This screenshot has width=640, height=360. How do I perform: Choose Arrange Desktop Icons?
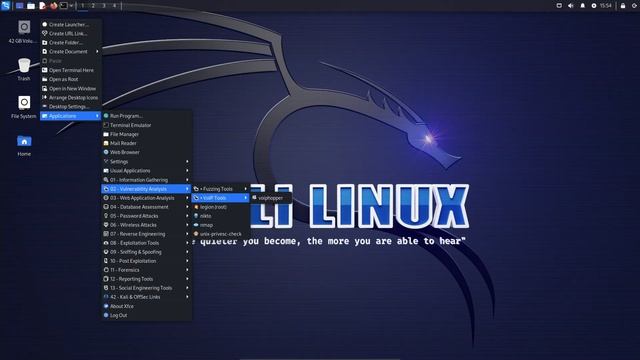[71, 98]
